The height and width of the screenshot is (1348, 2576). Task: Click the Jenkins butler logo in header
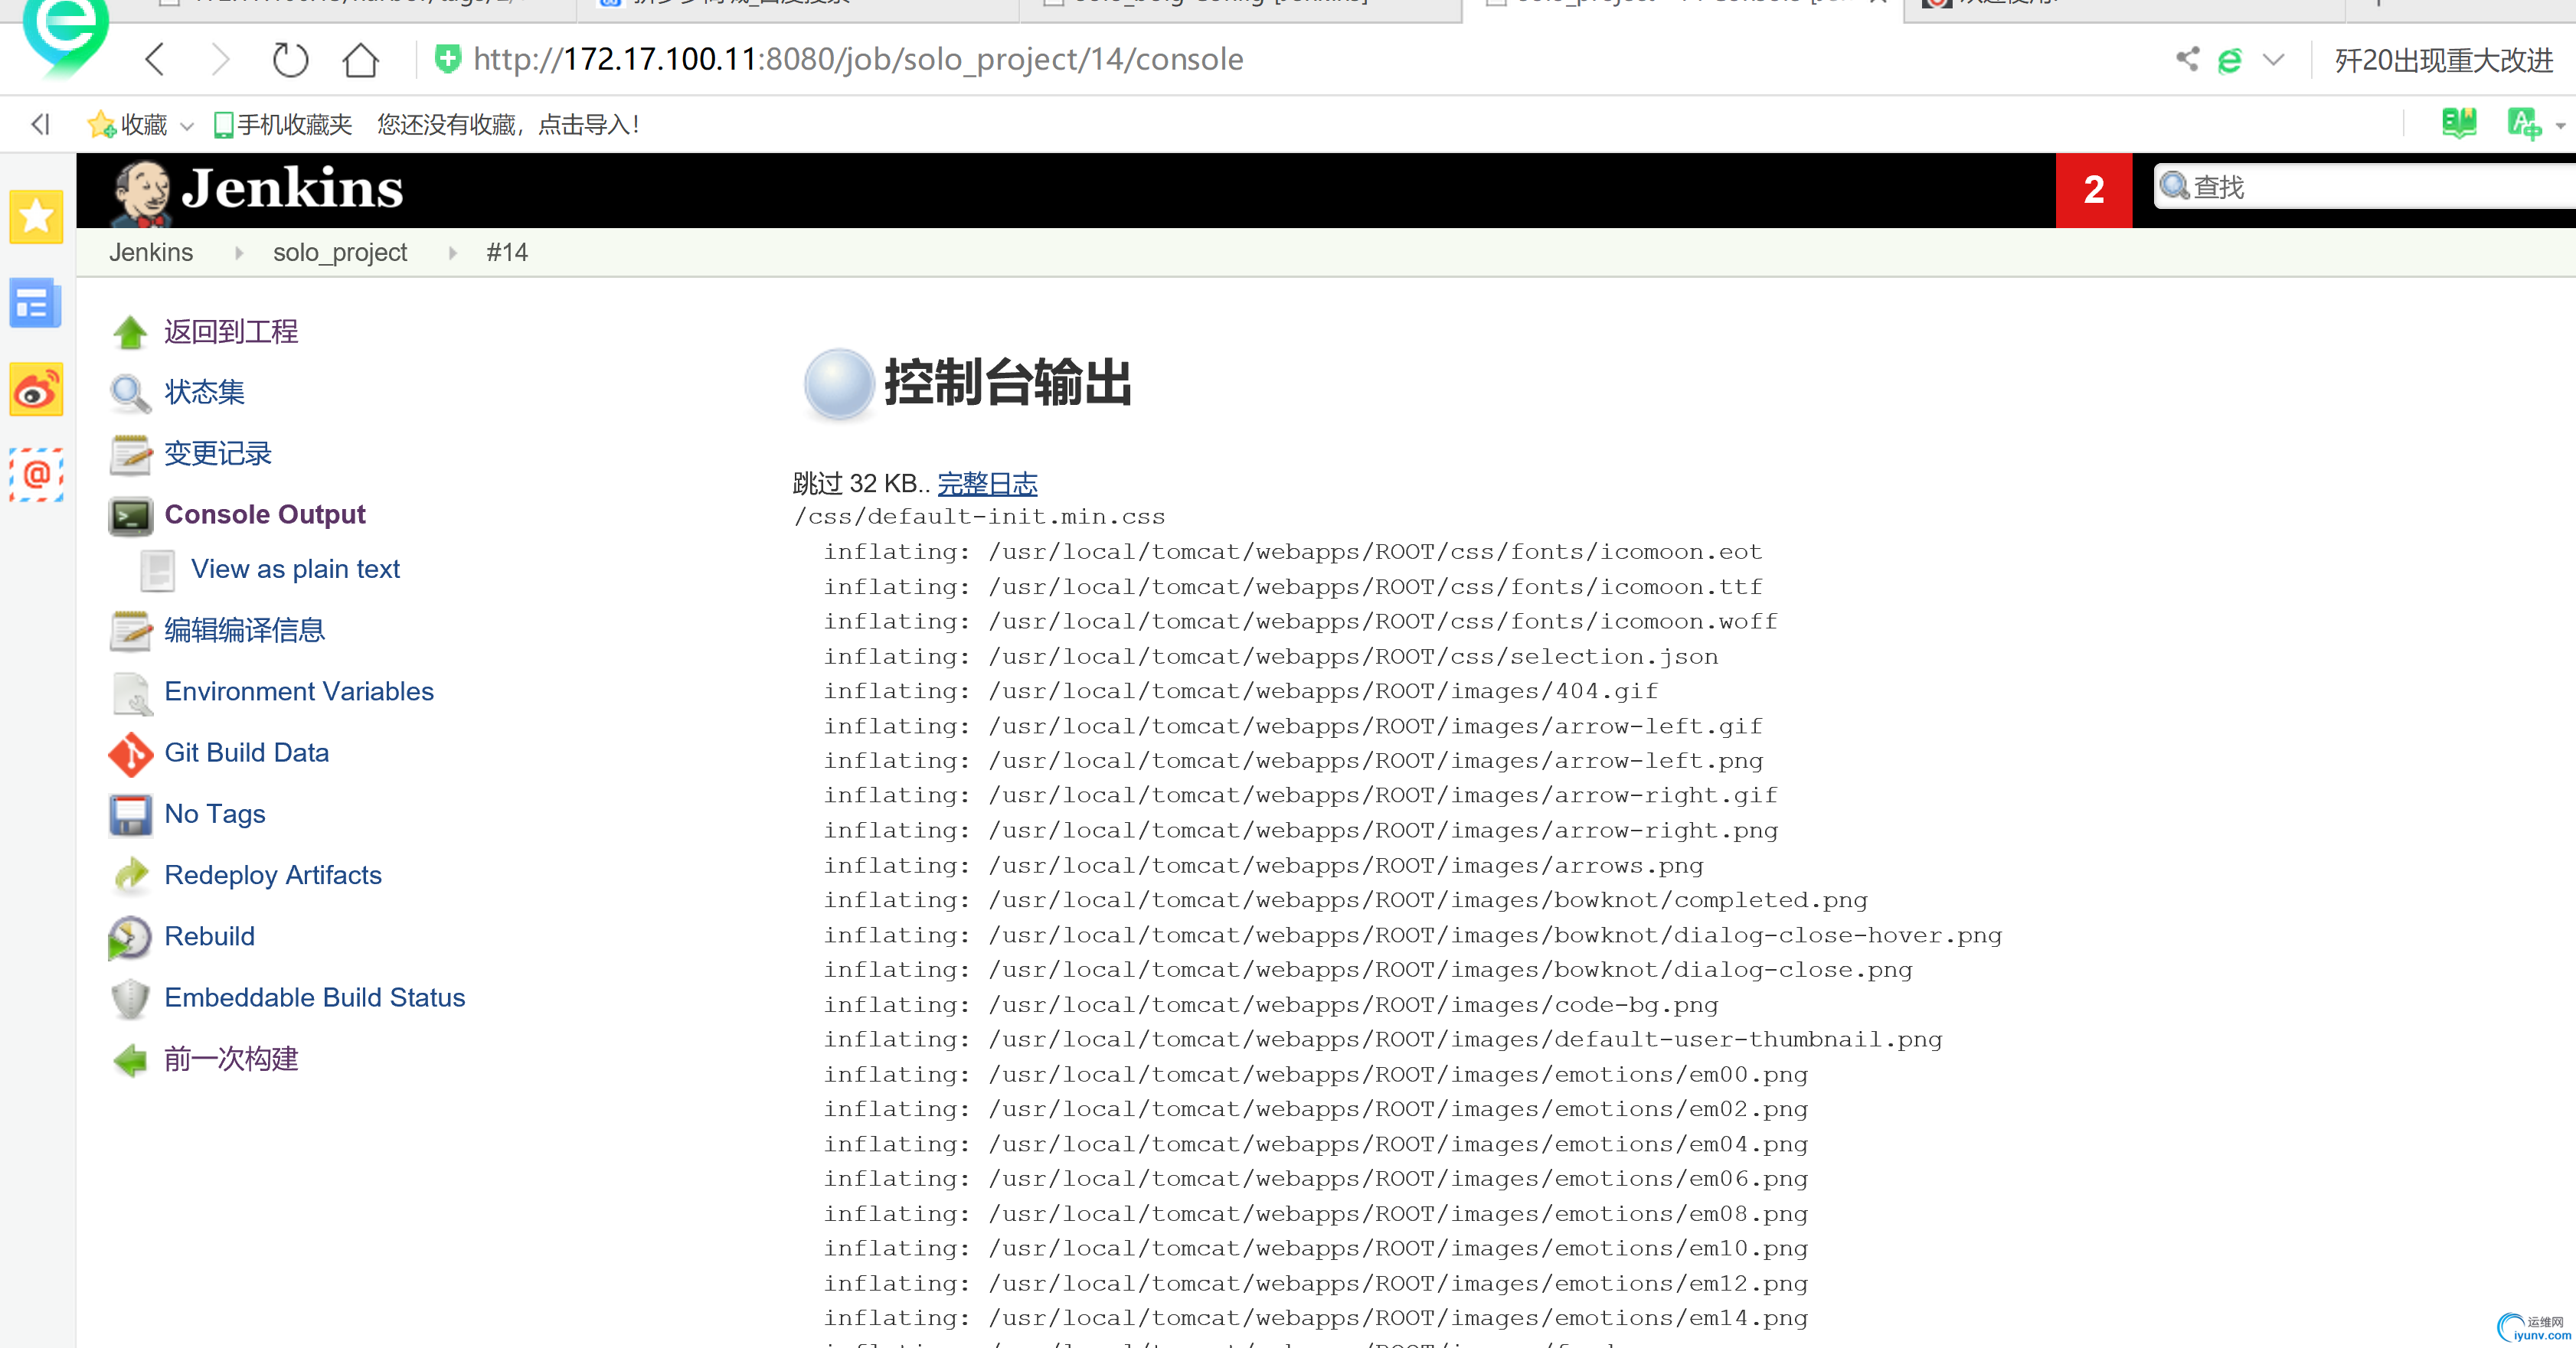pos(140,188)
